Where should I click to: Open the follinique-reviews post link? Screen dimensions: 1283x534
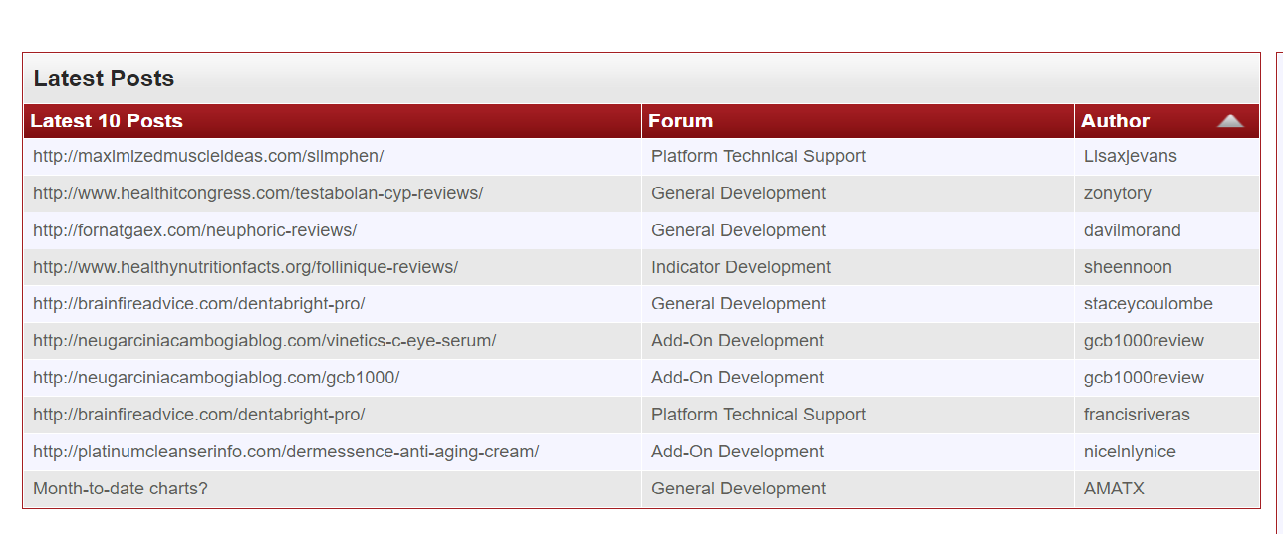click(x=245, y=267)
